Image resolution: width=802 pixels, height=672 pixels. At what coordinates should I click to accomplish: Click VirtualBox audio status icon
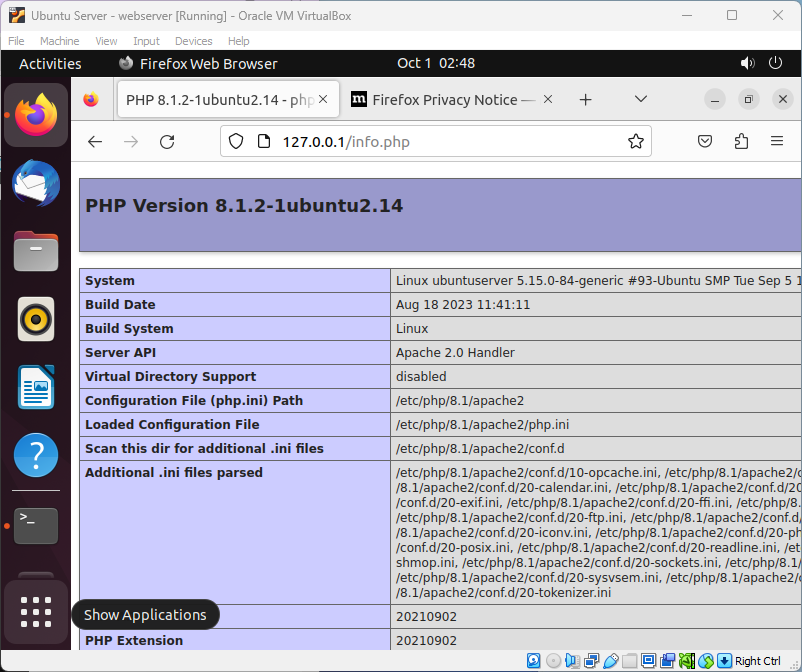point(572,661)
